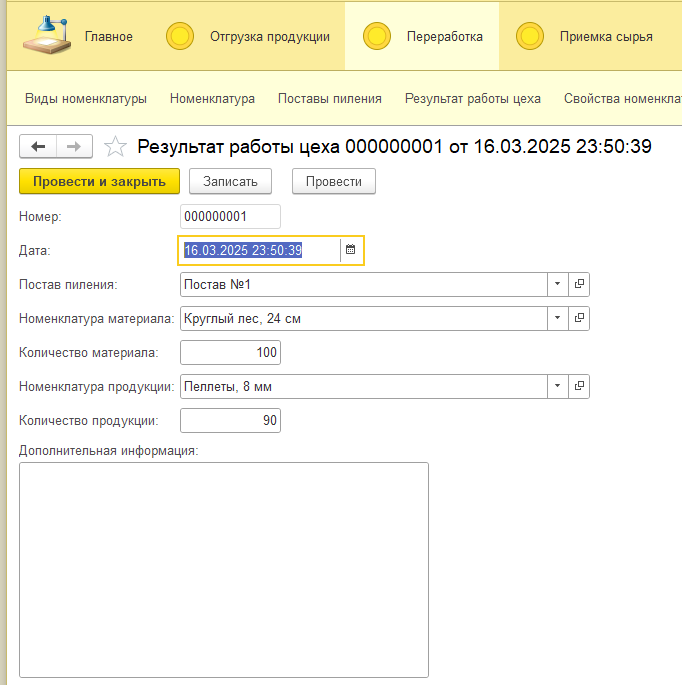The height and width of the screenshot is (685, 682).
Task: Open the Приемка сырья section
Action: (x=606, y=37)
